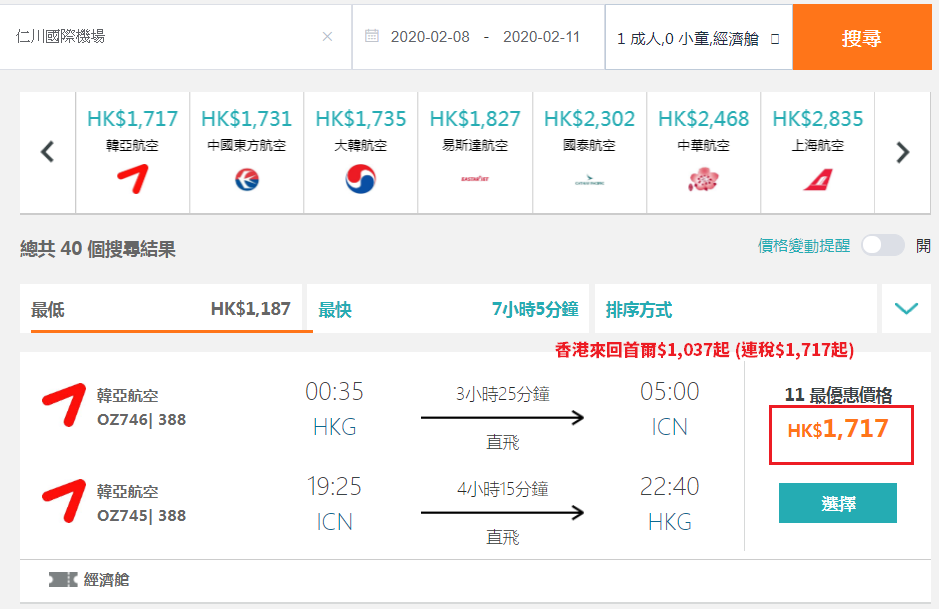Image resolution: width=939 pixels, height=609 pixels.
Task: Click the 選擇 button for the 韓亞航空 flight
Action: [x=838, y=503]
